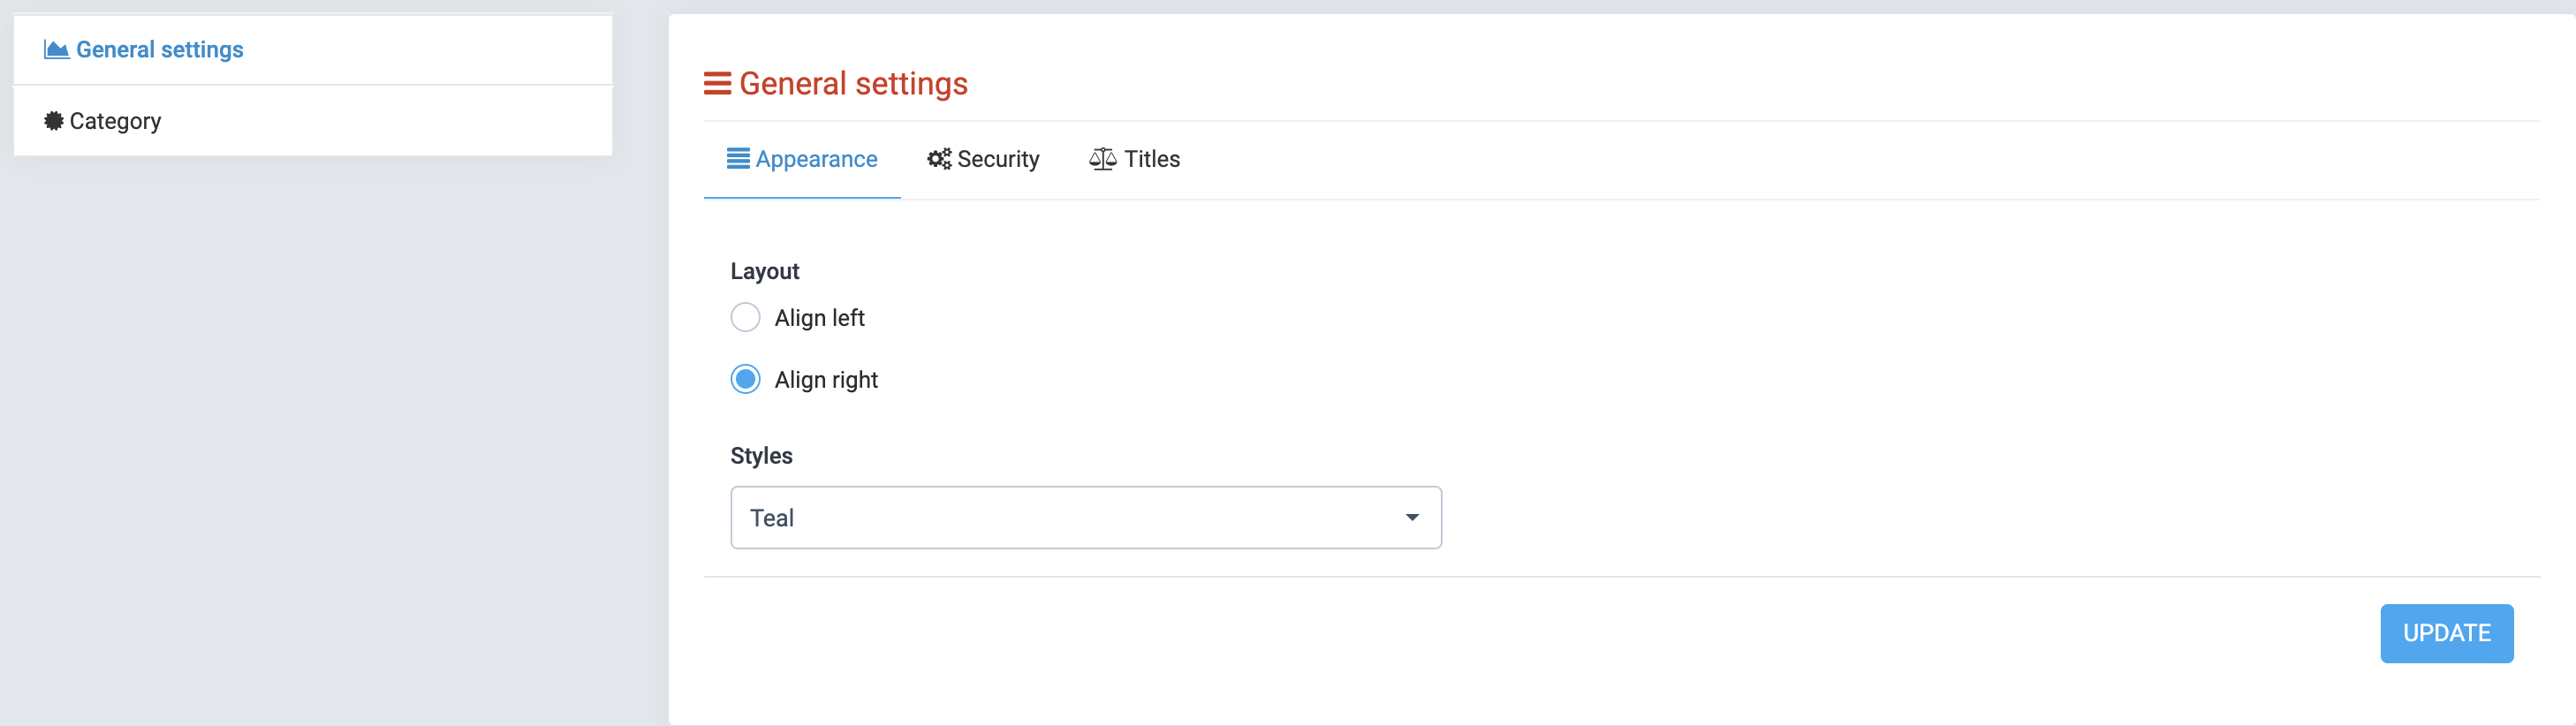Image resolution: width=2576 pixels, height=726 pixels.
Task: Click the Styles field label
Action: pos(761,456)
